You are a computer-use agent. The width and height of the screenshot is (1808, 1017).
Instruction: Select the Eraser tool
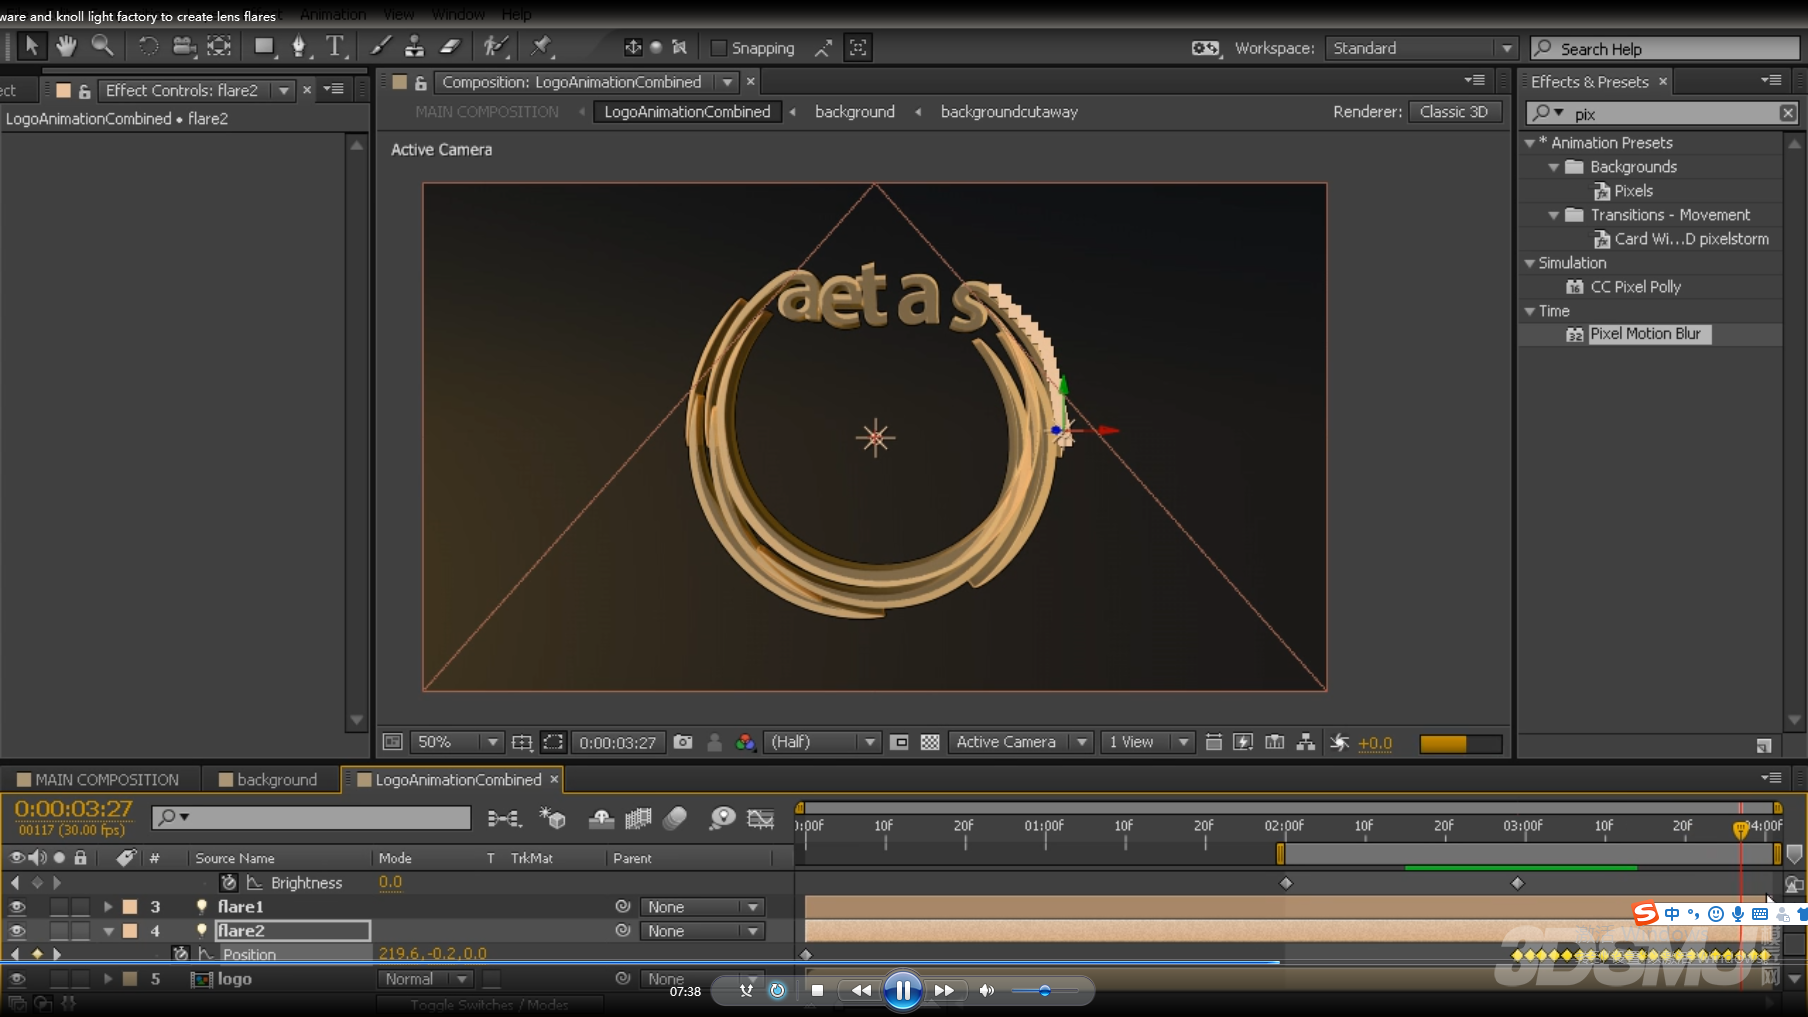(450, 46)
